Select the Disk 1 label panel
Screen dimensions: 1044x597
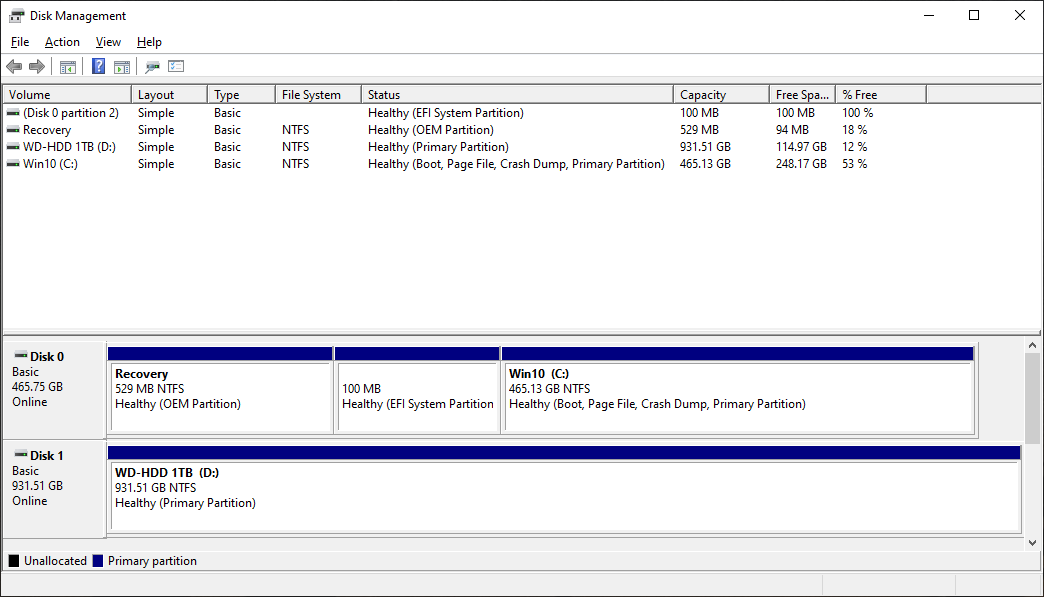pos(54,489)
